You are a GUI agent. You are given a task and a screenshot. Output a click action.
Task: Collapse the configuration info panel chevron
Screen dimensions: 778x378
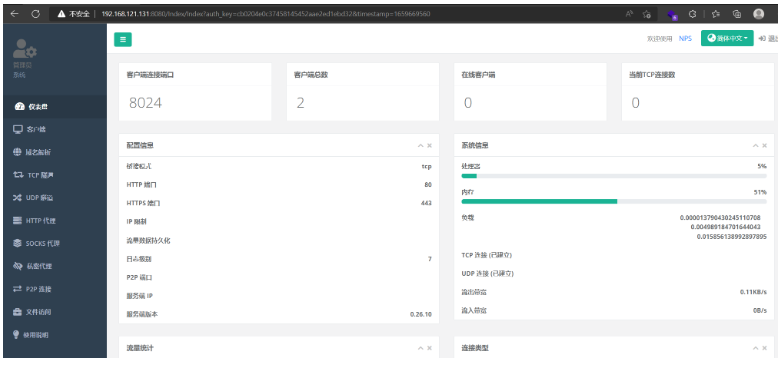pos(421,146)
